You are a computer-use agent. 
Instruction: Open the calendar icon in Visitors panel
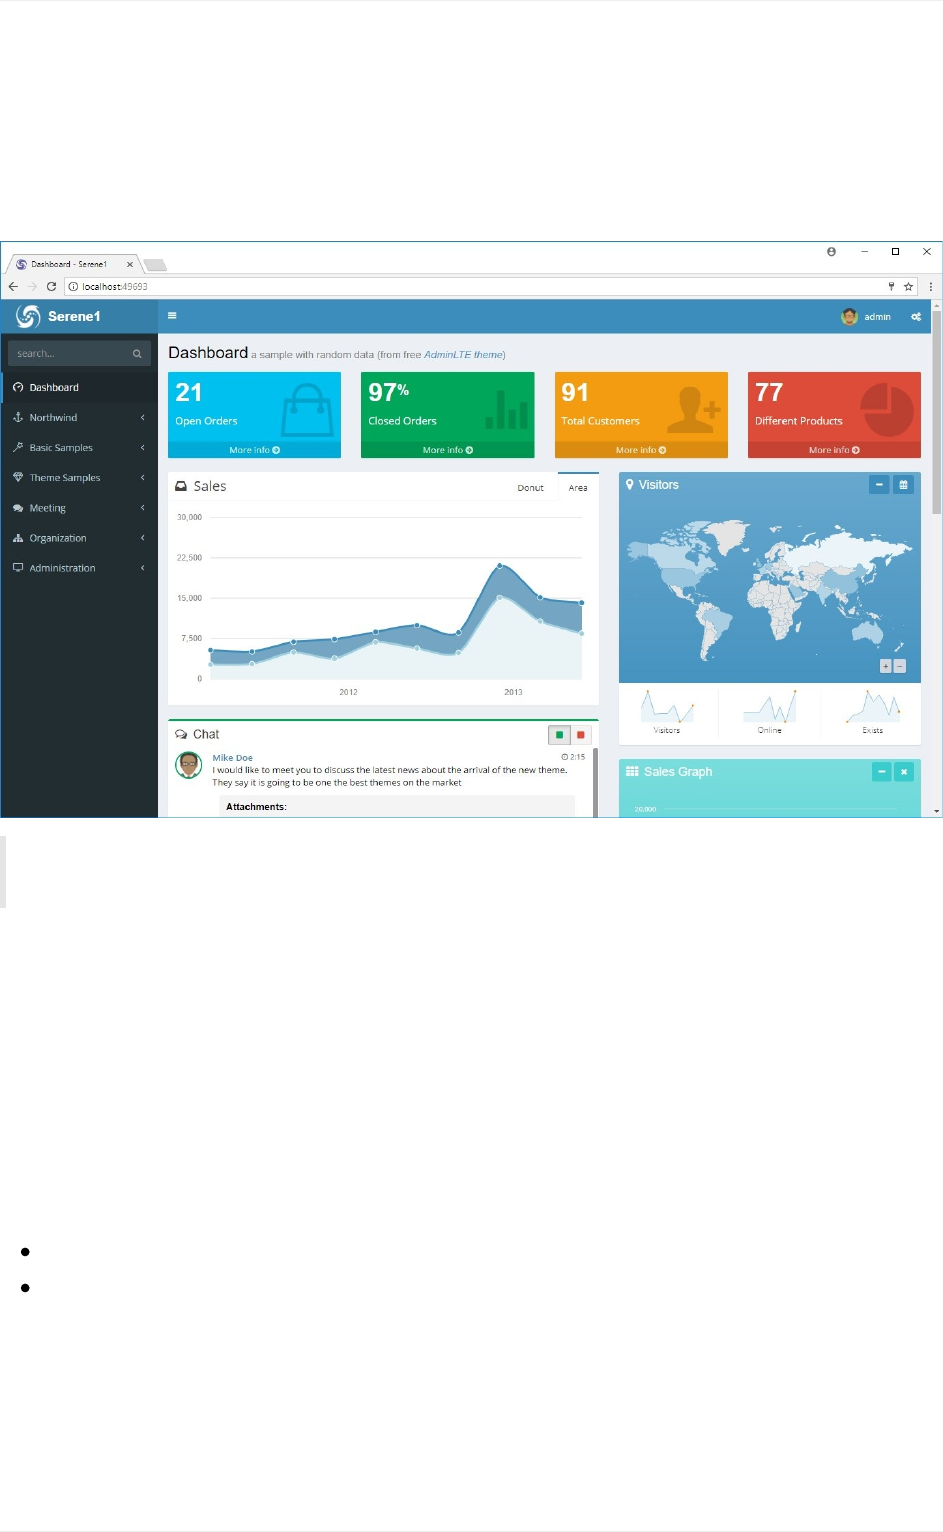pos(903,485)
